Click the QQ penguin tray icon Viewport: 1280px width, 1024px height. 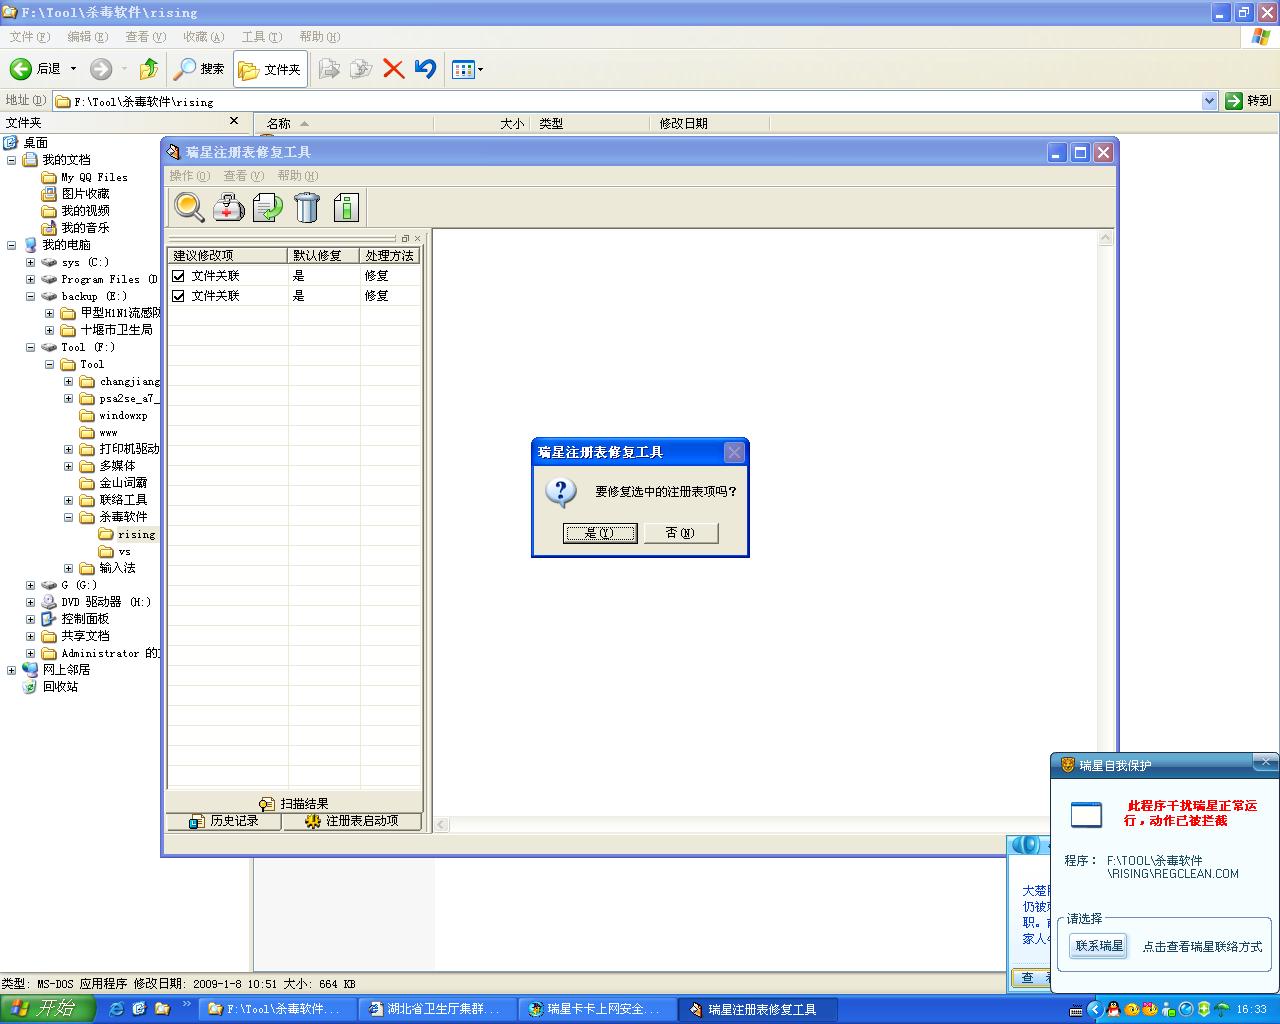(1113, 1009)
